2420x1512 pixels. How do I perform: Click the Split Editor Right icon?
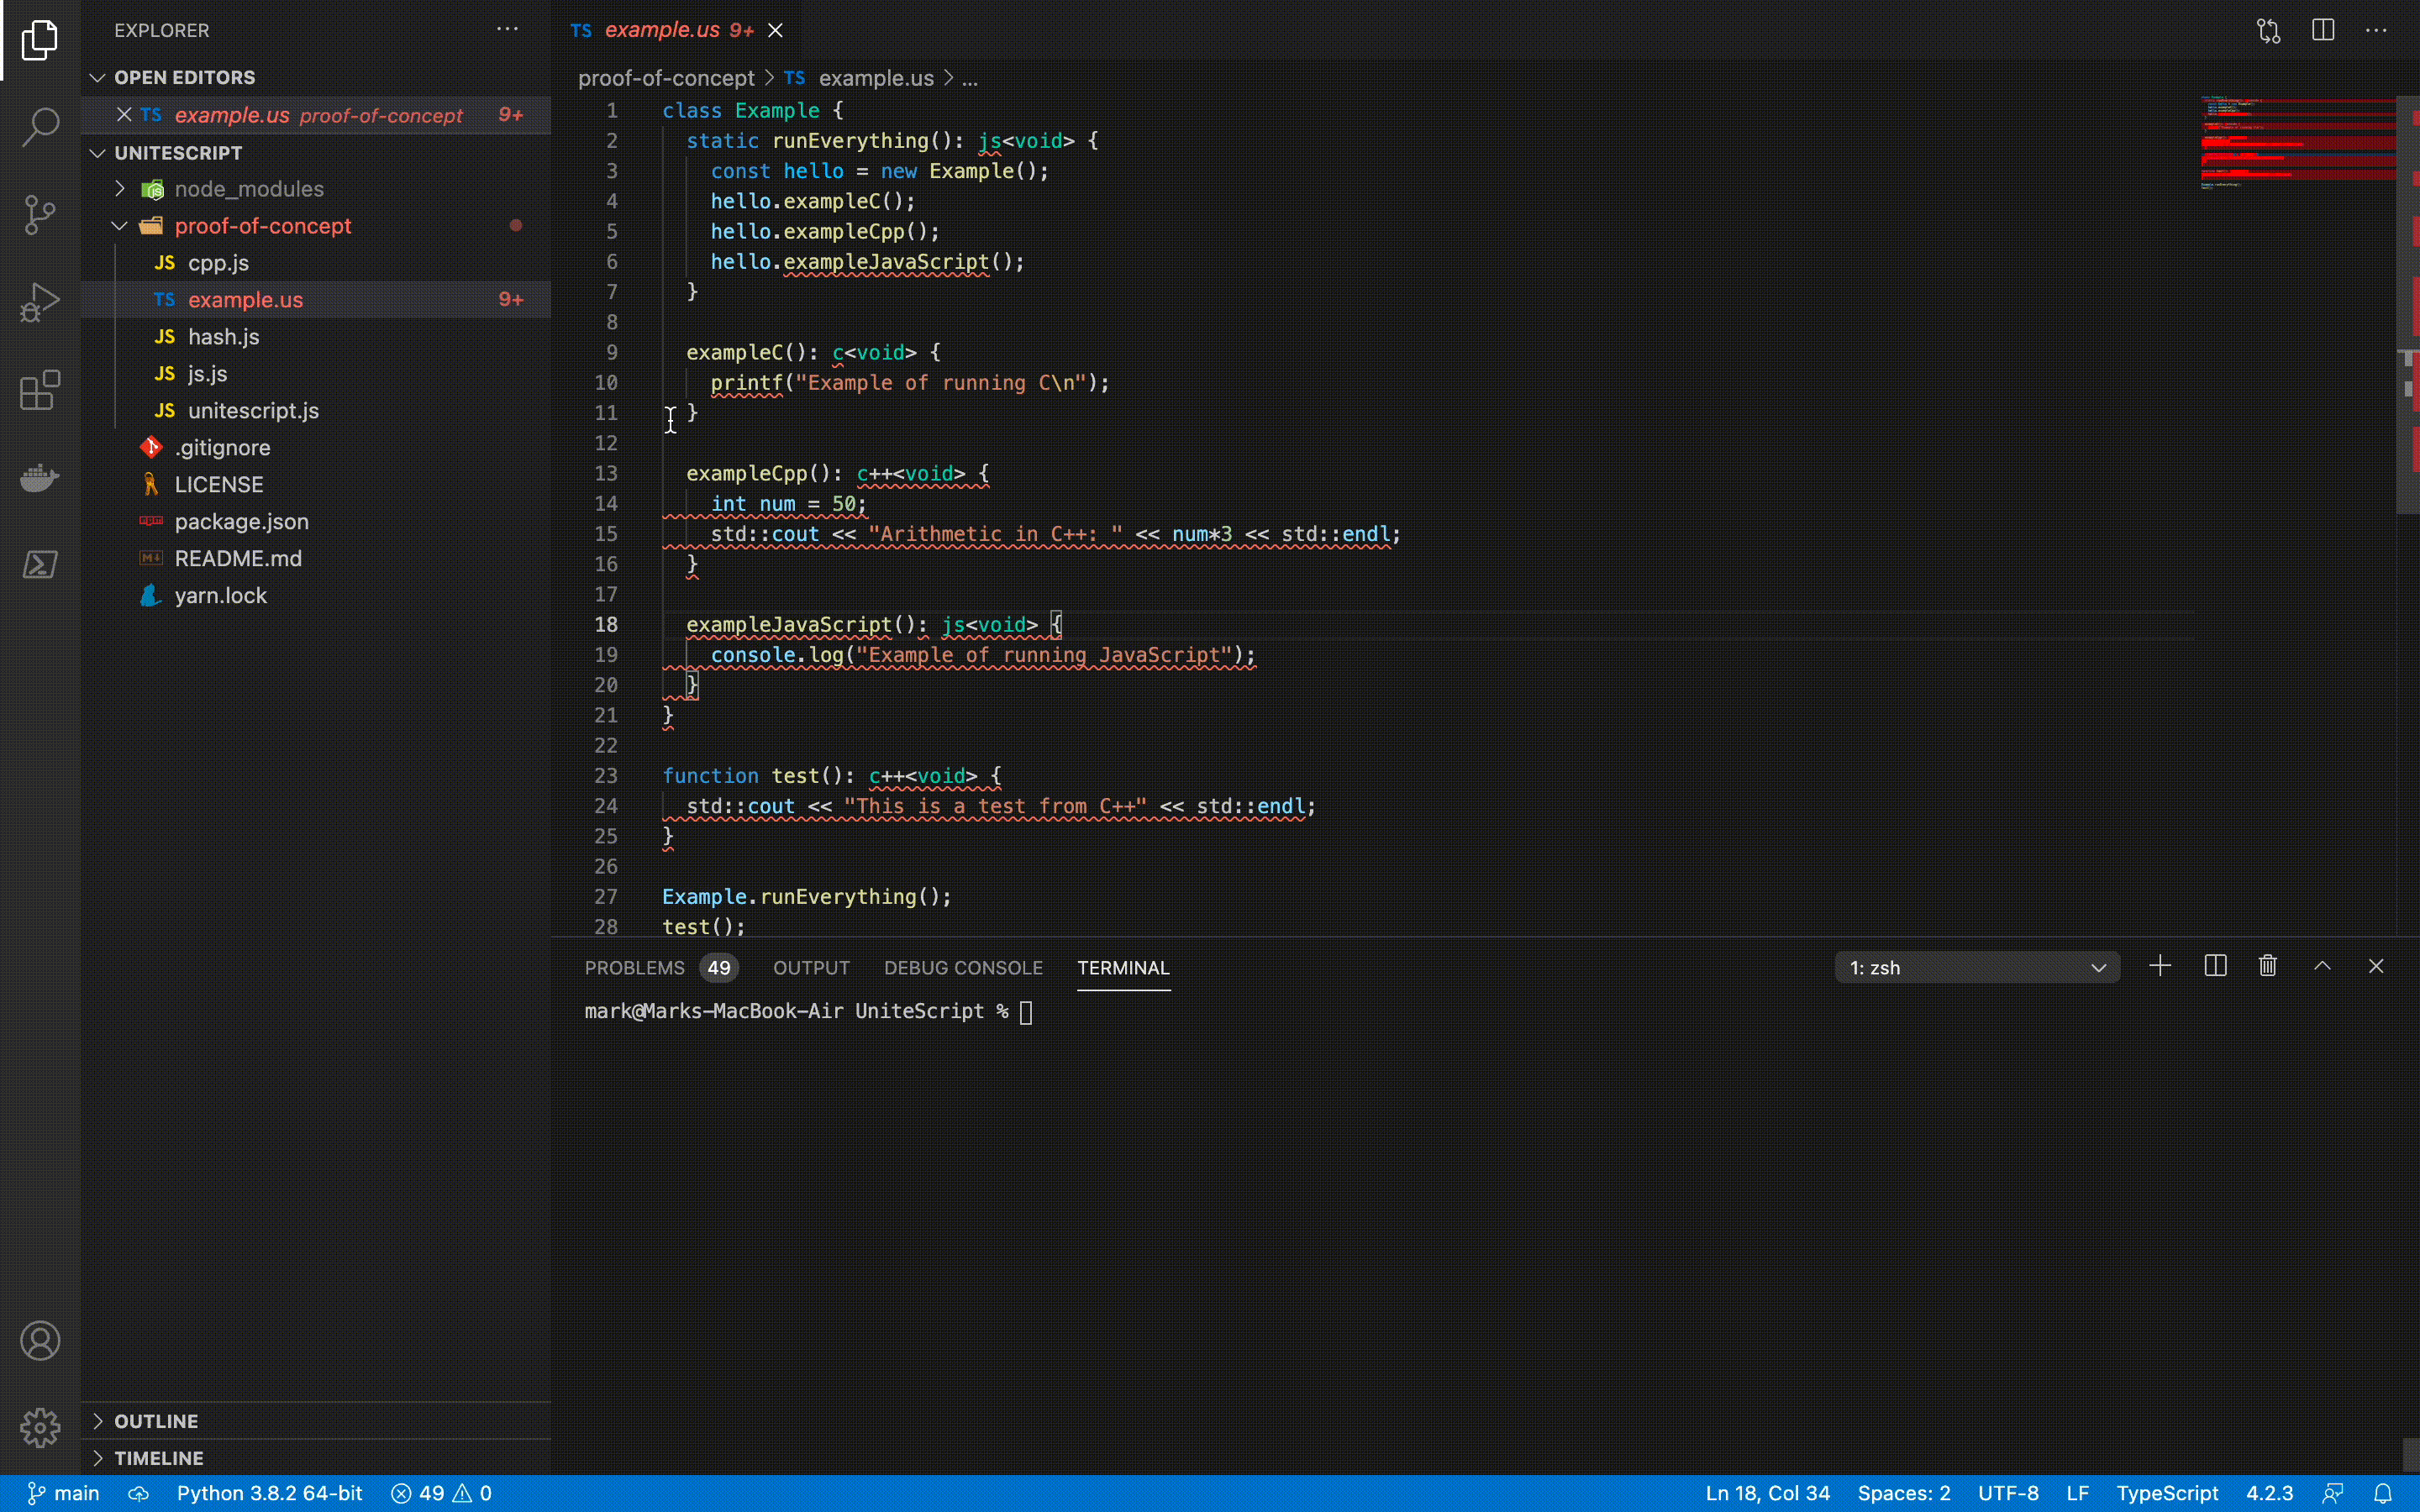(2322, 30)
